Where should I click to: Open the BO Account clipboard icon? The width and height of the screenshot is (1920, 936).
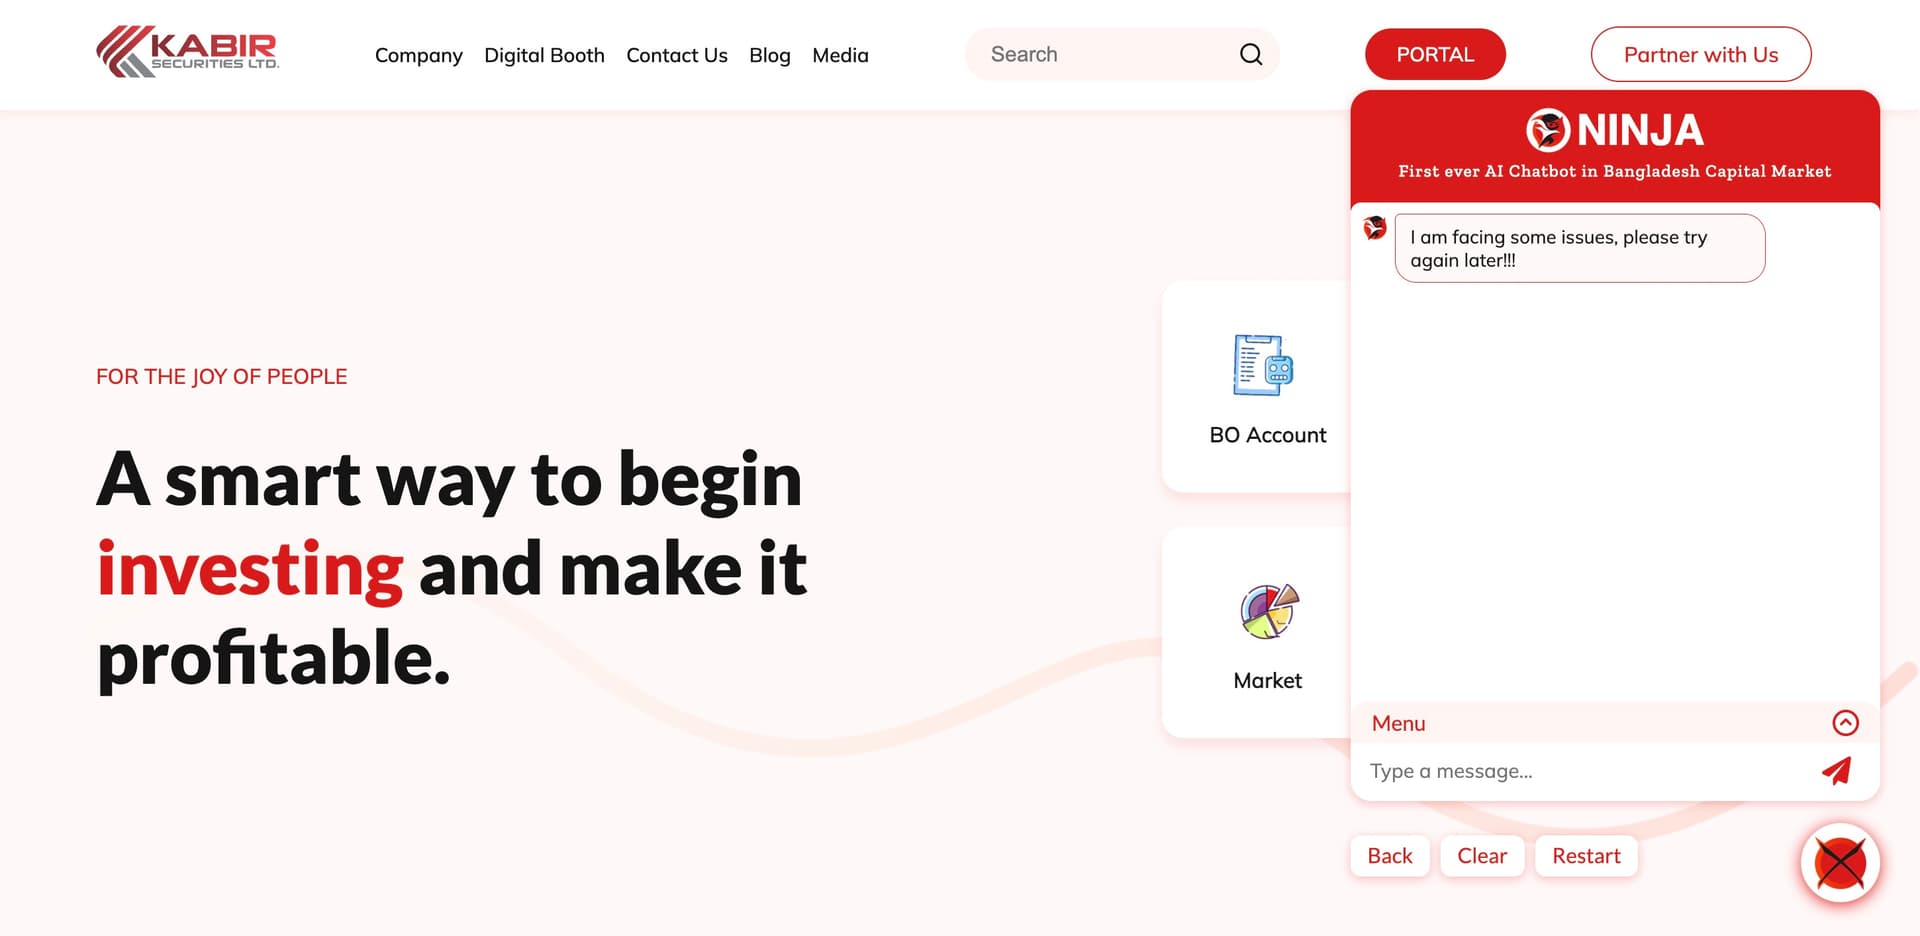[x=1263, y=365]
